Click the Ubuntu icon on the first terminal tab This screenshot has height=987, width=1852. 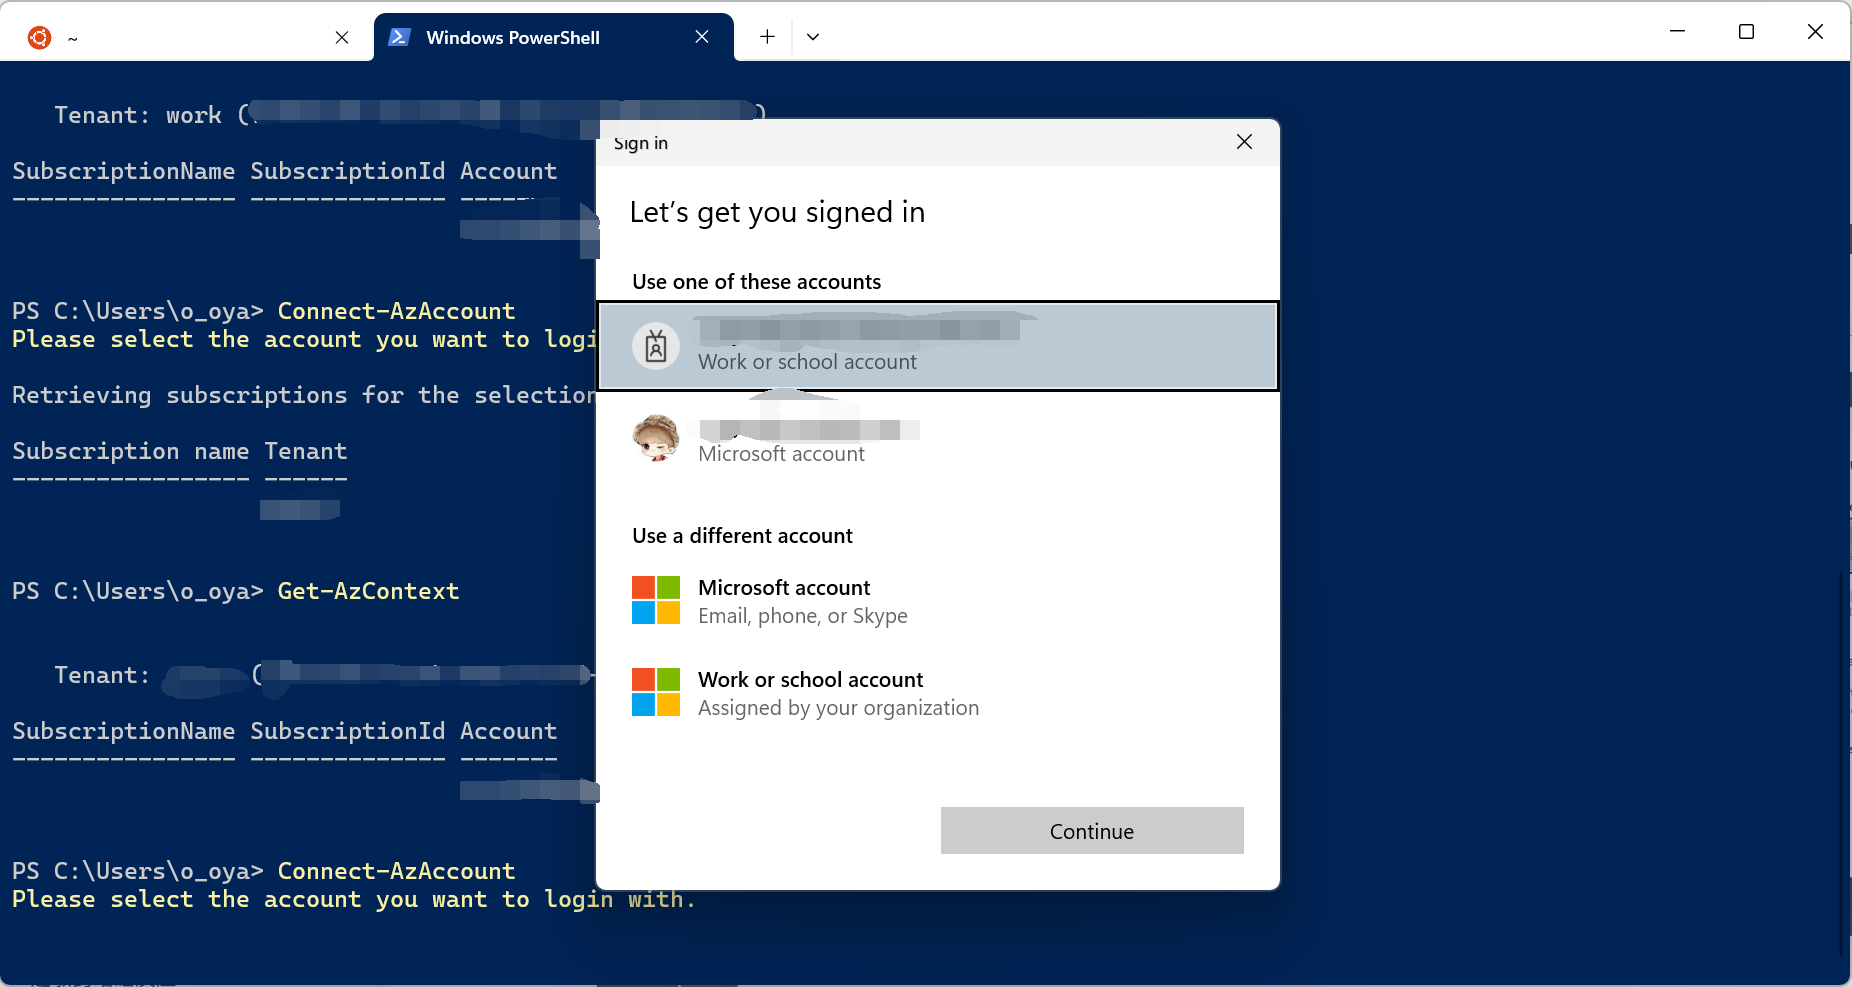point(39,38)
